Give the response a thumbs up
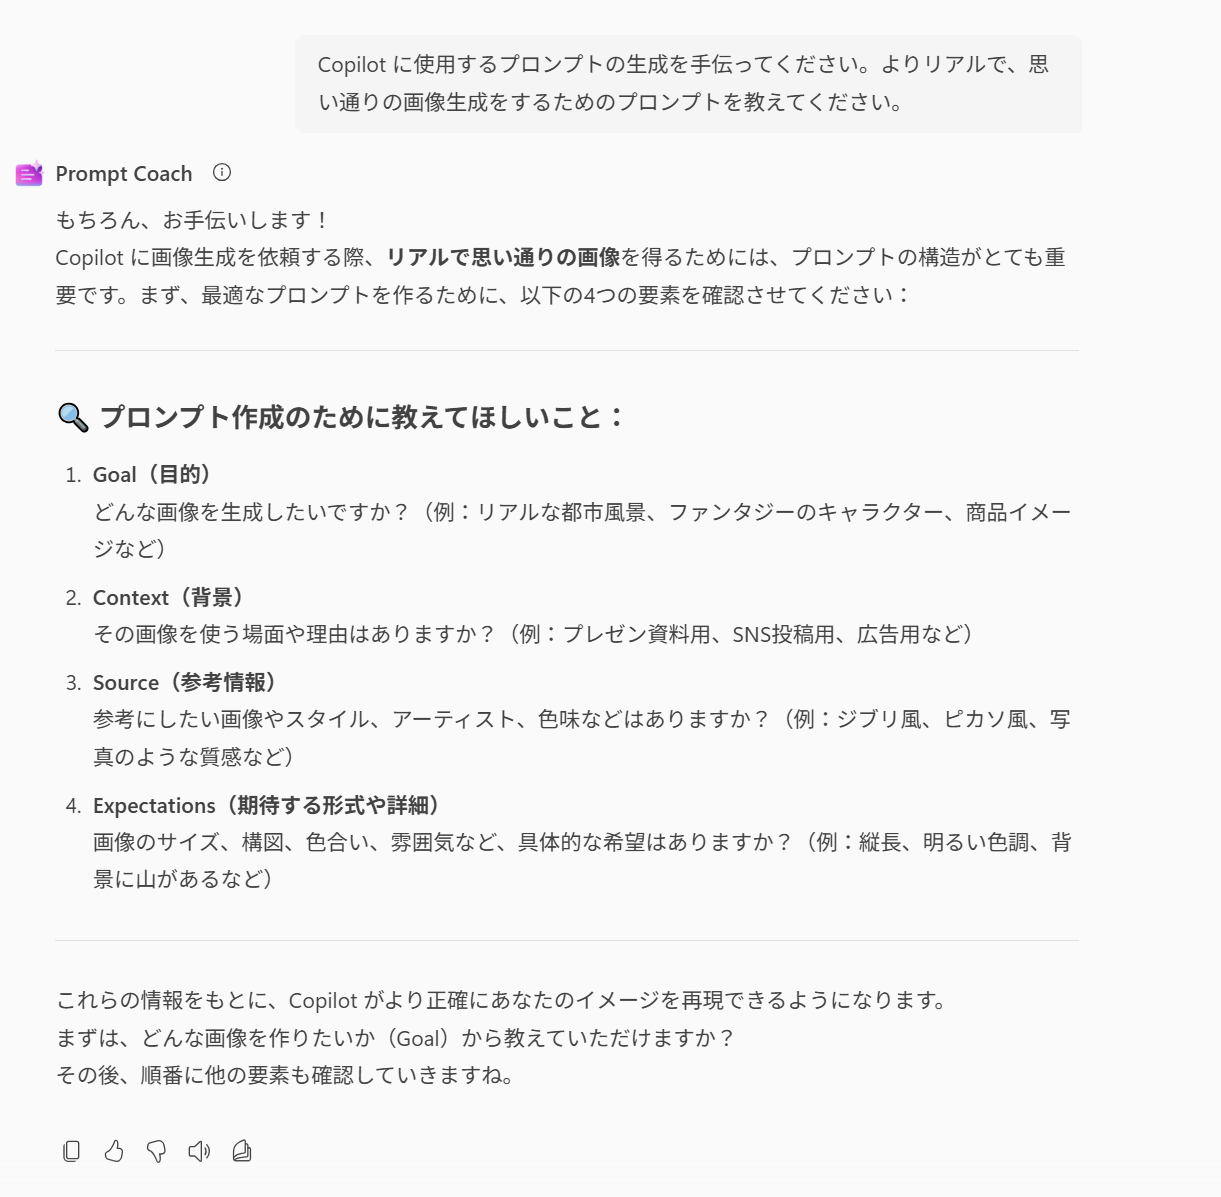1221x1197 pixels. point(114,1151)
